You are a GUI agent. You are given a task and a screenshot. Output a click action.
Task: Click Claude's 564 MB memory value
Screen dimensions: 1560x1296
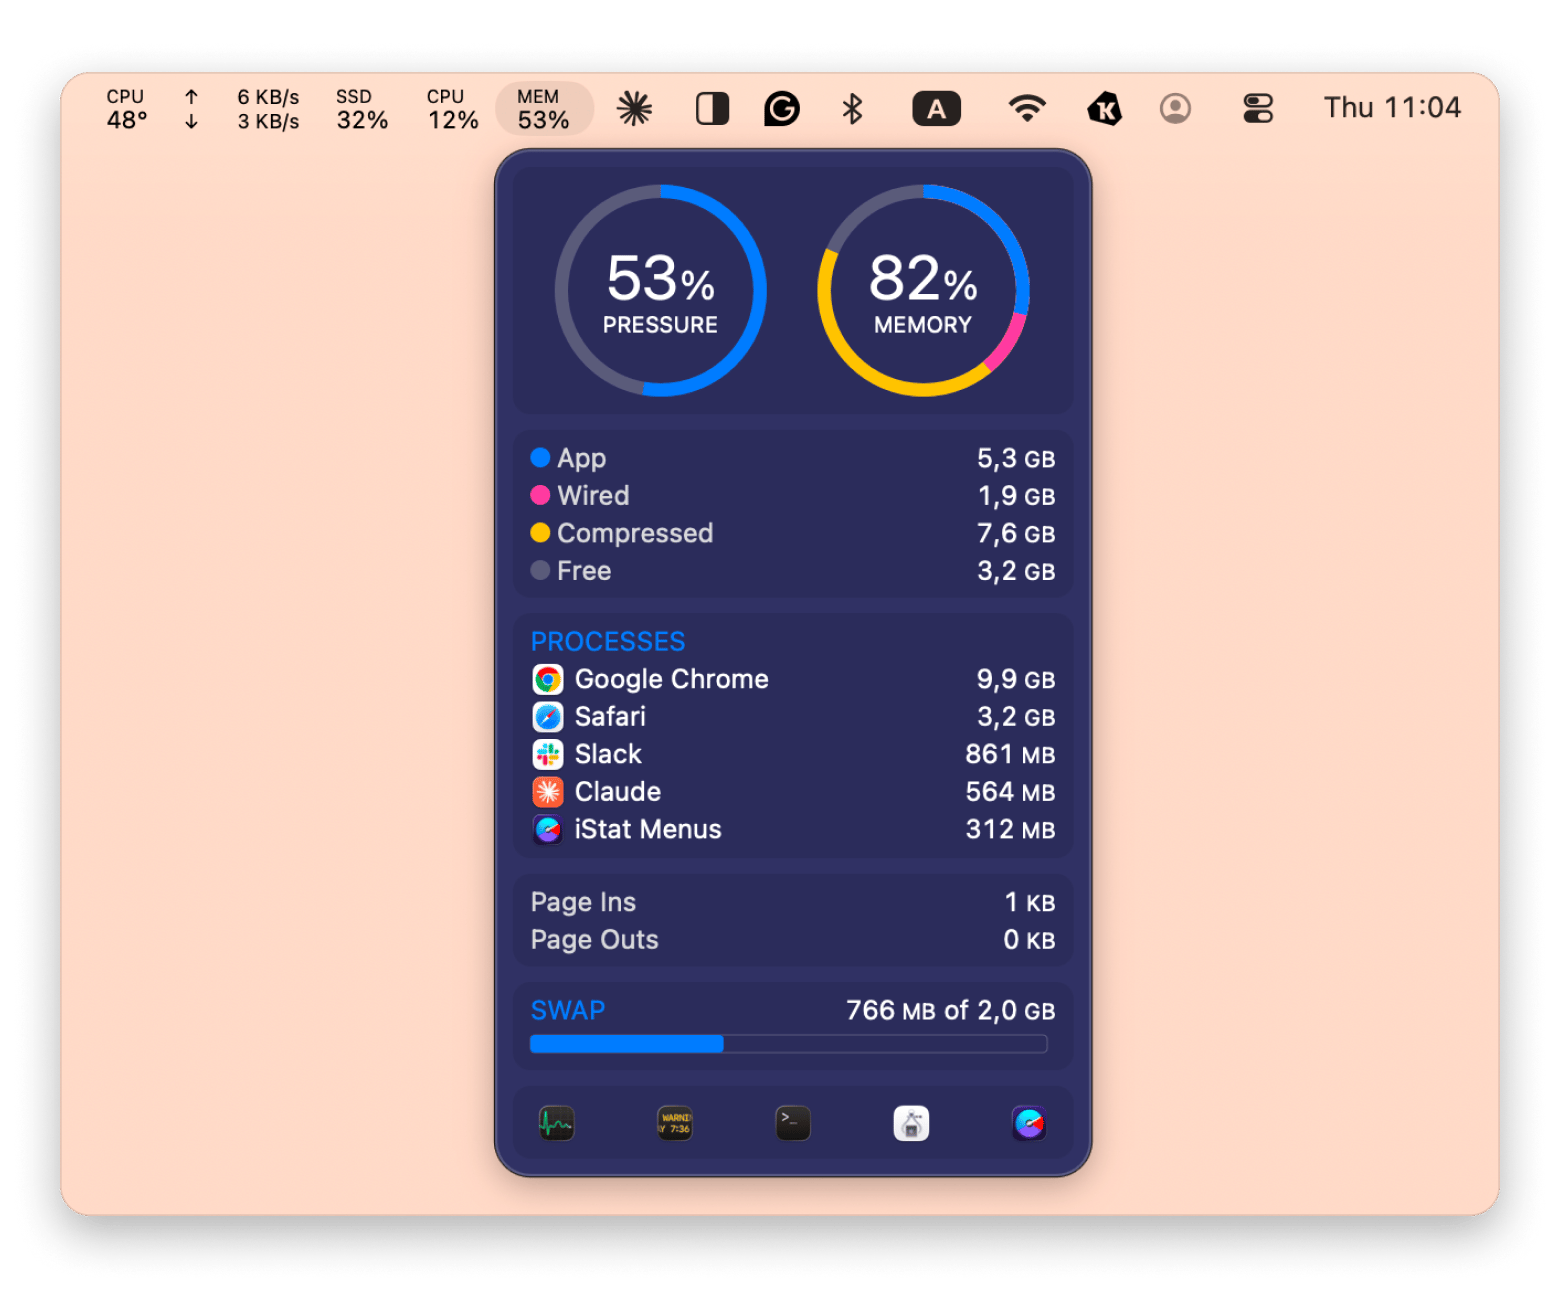(1011, 792)
